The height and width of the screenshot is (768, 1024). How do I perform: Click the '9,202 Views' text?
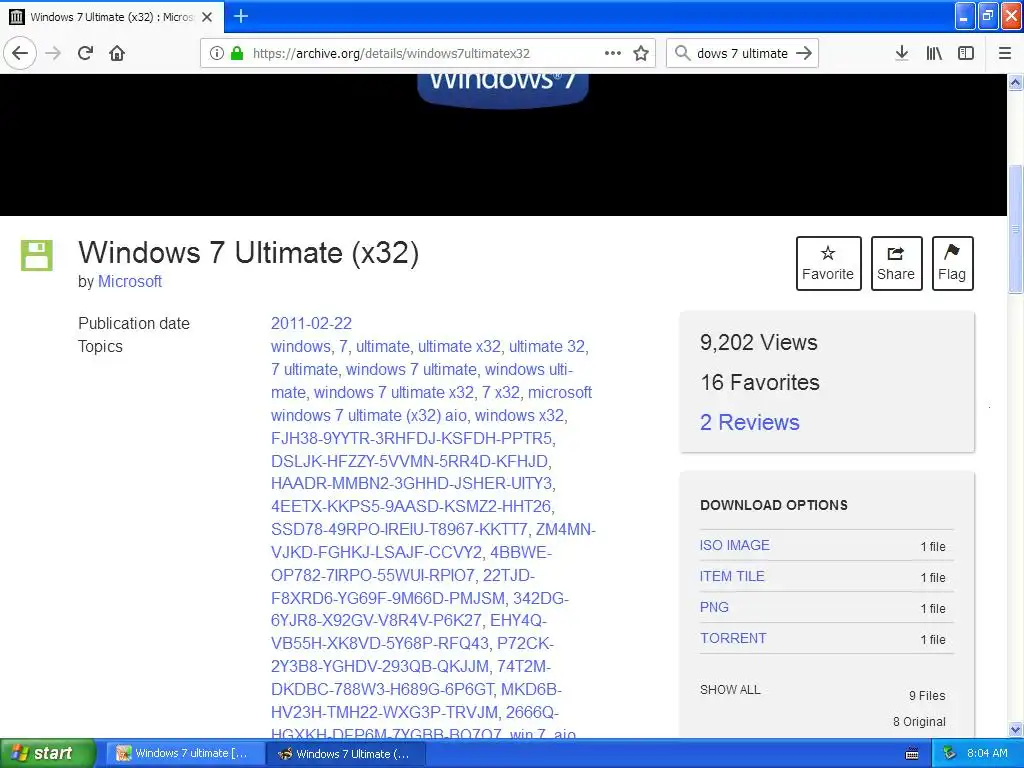pyautogui.click(x=759, y=342)
